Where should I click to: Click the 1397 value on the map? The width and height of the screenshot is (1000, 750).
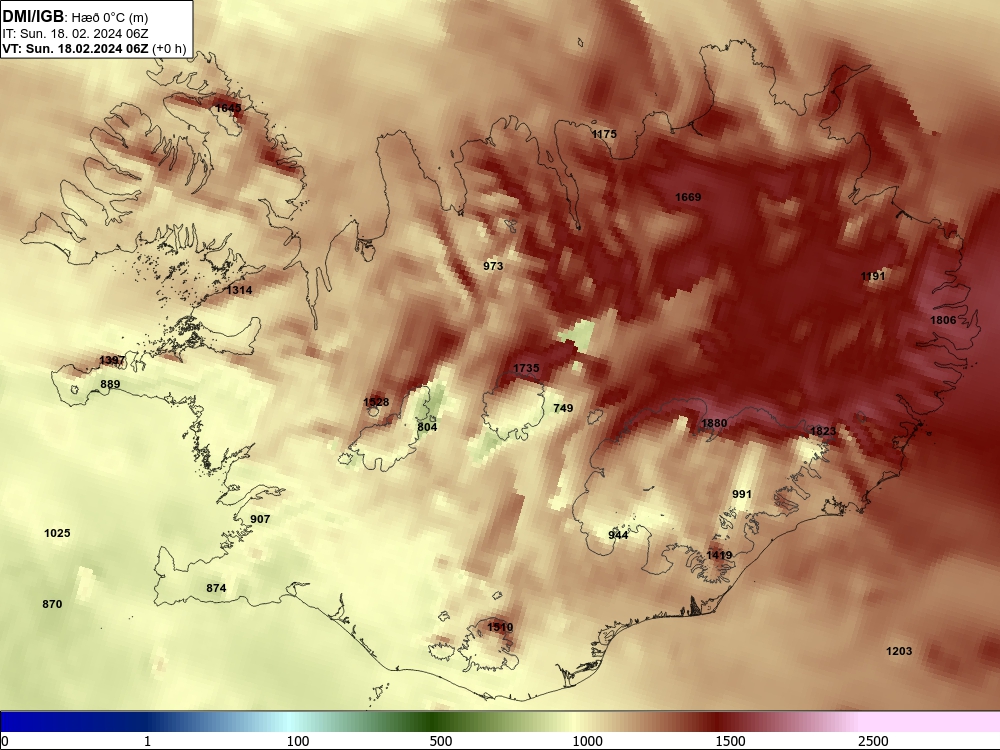pos(112,360)
